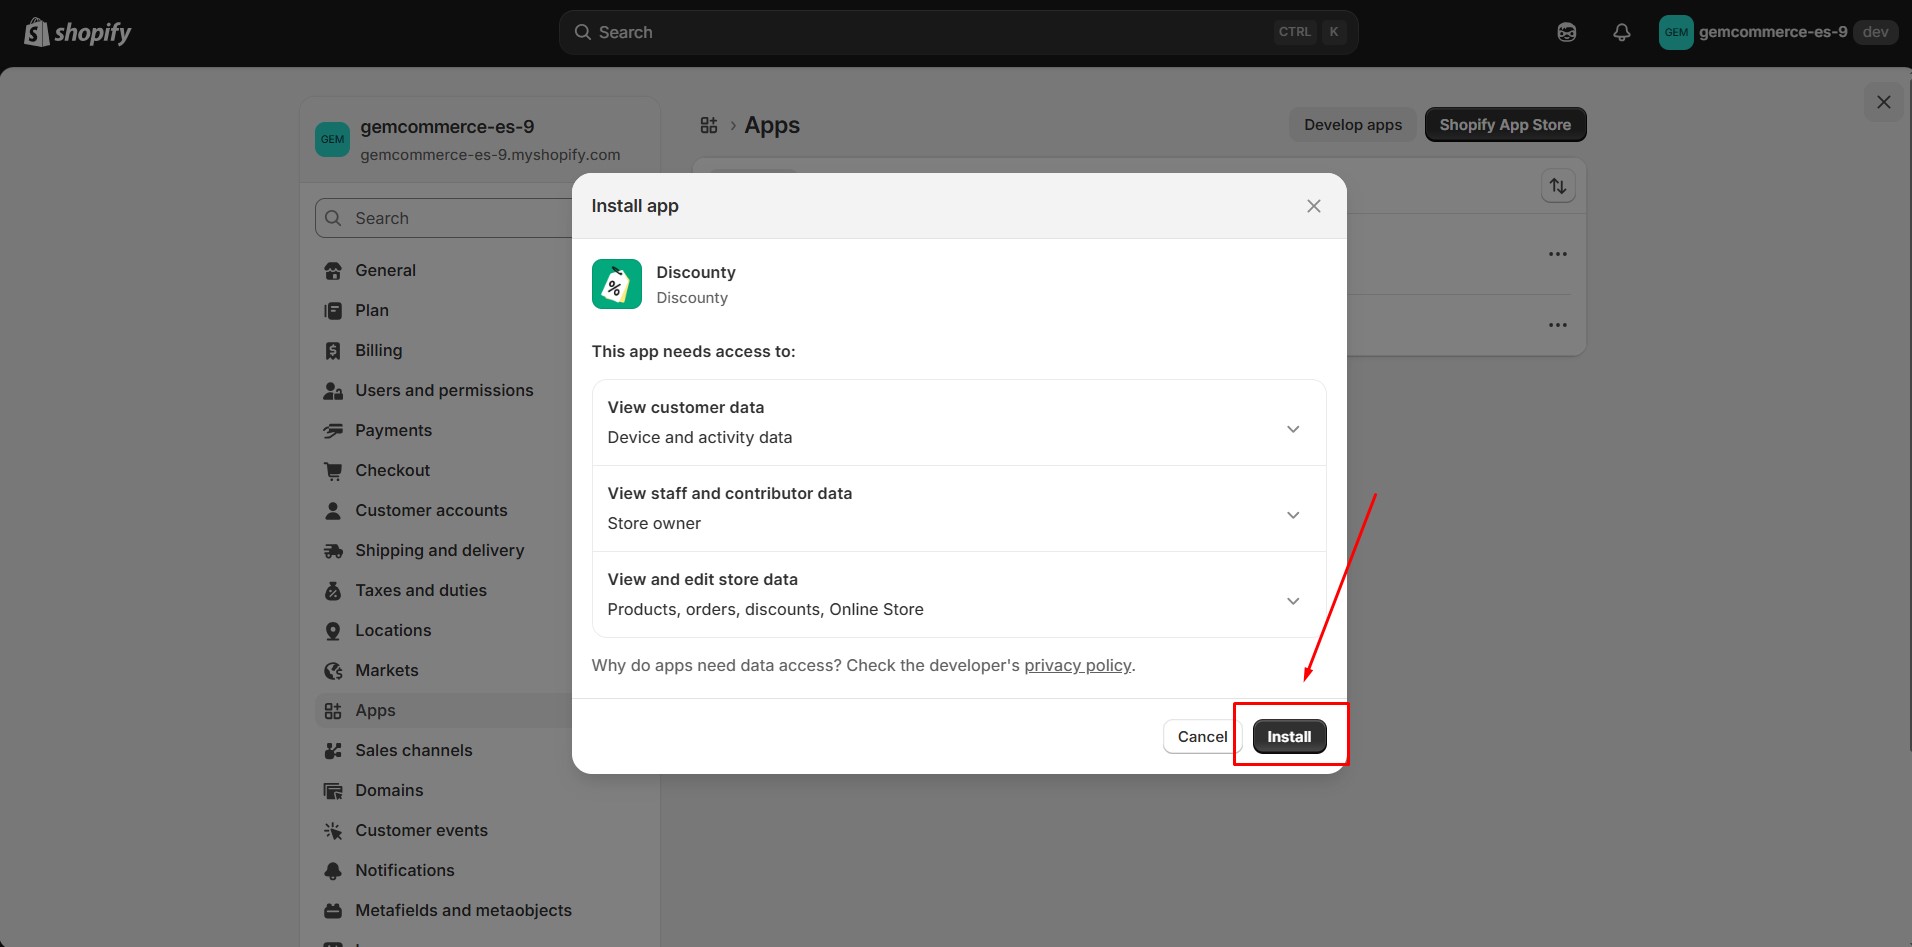Image resolution: width=1912 pixels, height=947 pixels.
Task: Select the Shipping and delivery section
Action: [x=440, y=550]
